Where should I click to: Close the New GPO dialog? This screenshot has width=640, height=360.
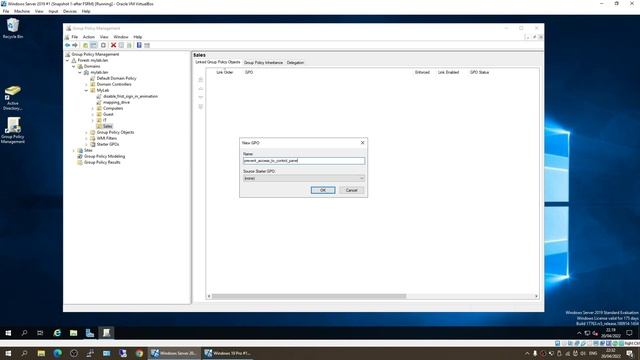362,143
